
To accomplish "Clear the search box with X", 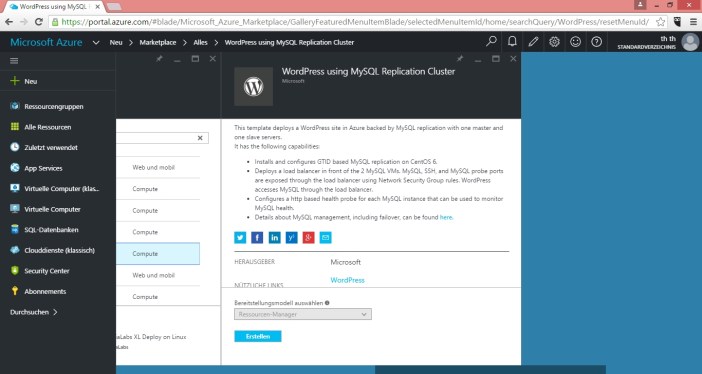I will pyautogui.click(x=200, y=138).
